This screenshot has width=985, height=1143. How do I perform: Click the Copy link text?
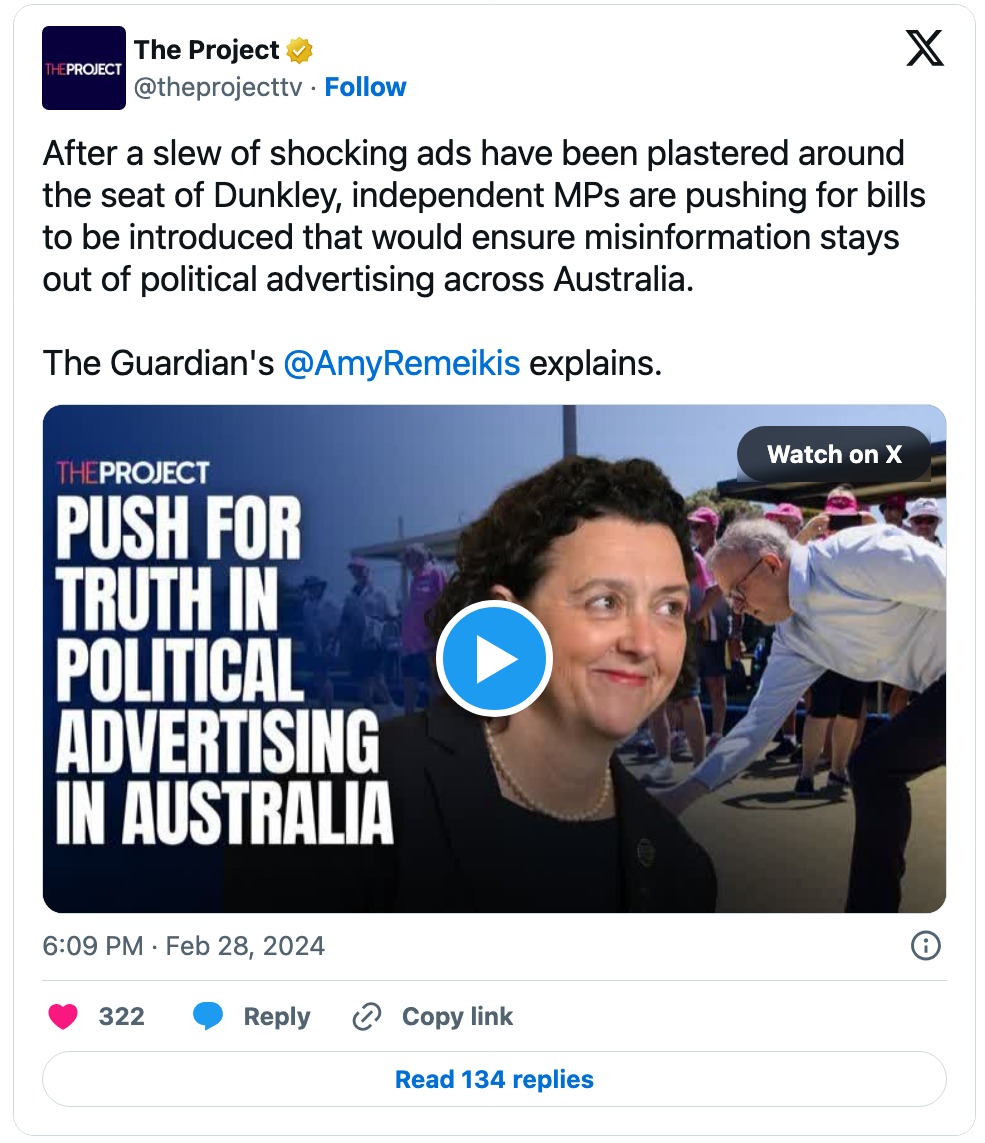point(457,1017)
